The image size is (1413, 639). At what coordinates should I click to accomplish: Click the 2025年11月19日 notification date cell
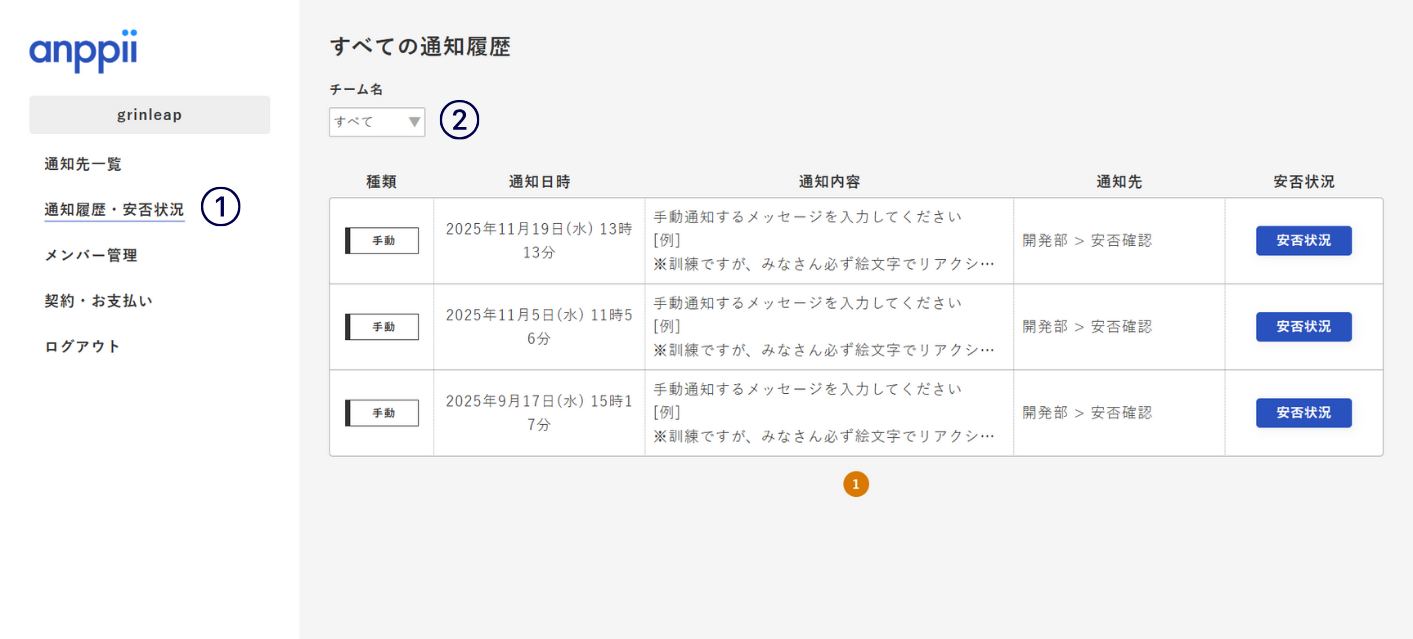coord(538,240)
